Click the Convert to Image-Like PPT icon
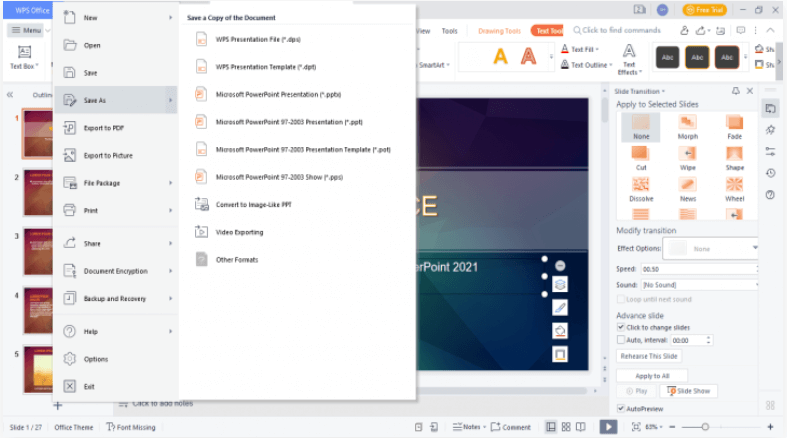The height and width of the screenshot is (438, 787). point(201,204)
